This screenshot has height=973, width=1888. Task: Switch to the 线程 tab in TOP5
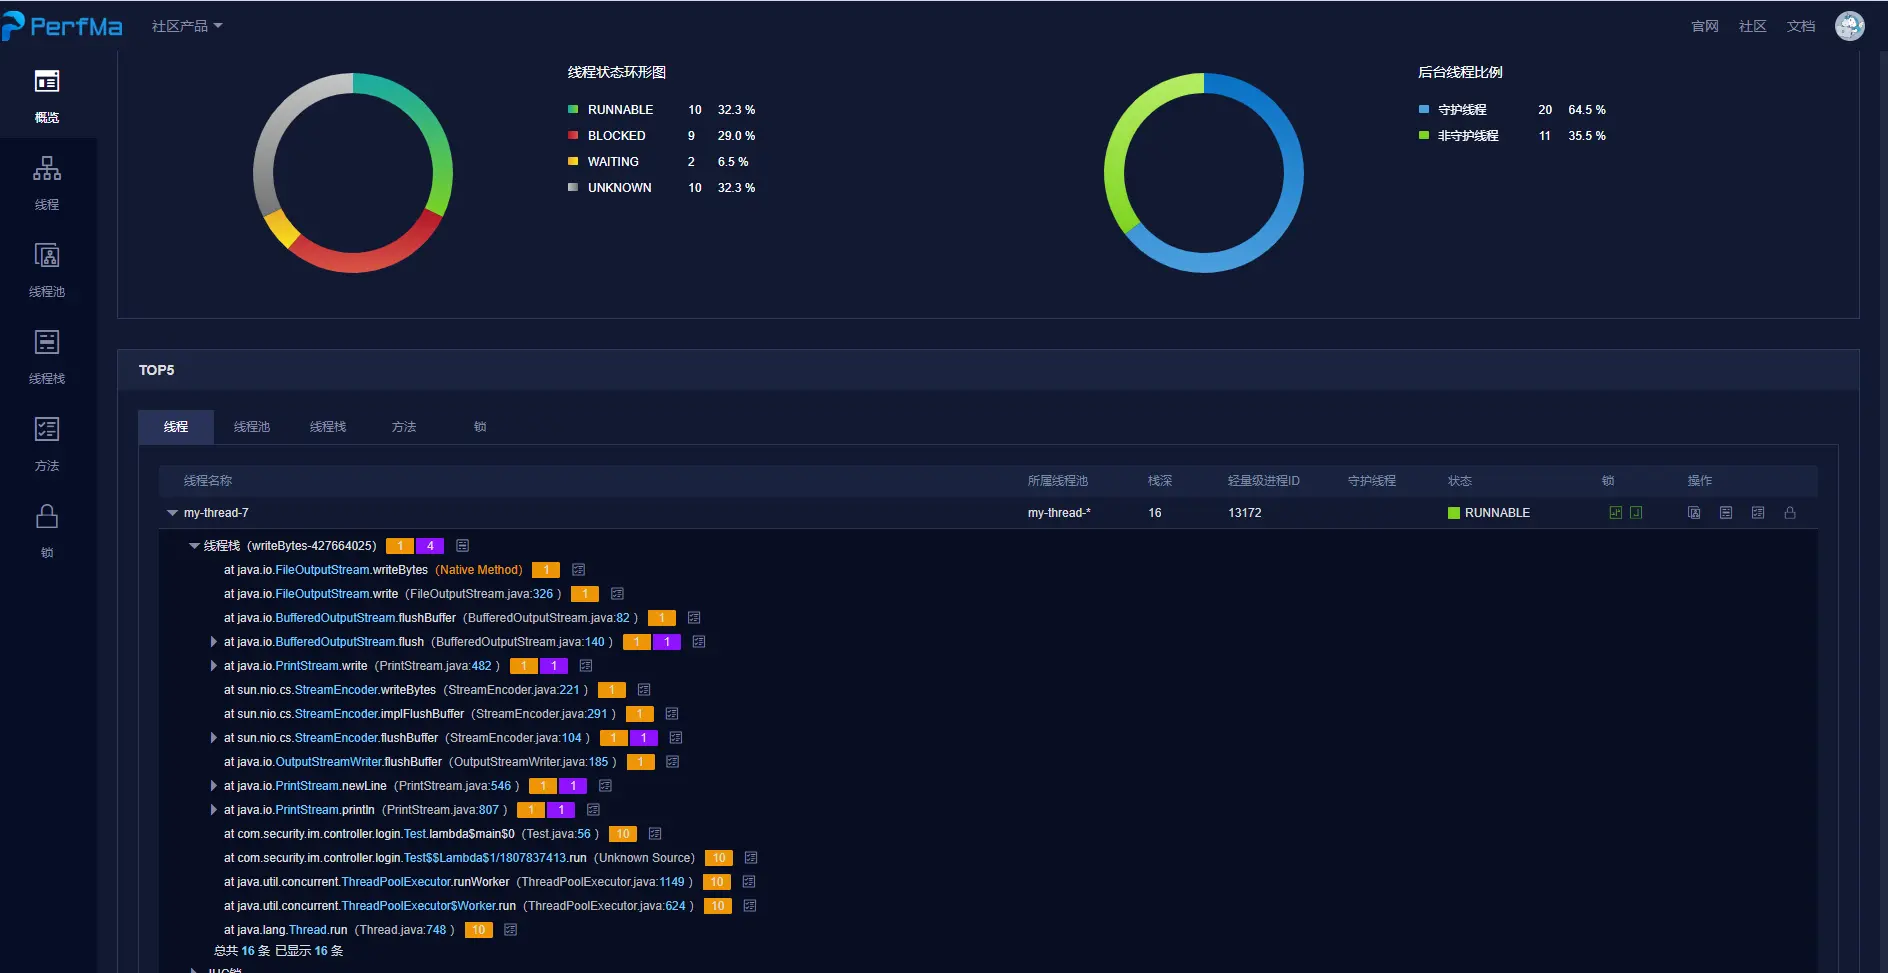pos(176,427)
